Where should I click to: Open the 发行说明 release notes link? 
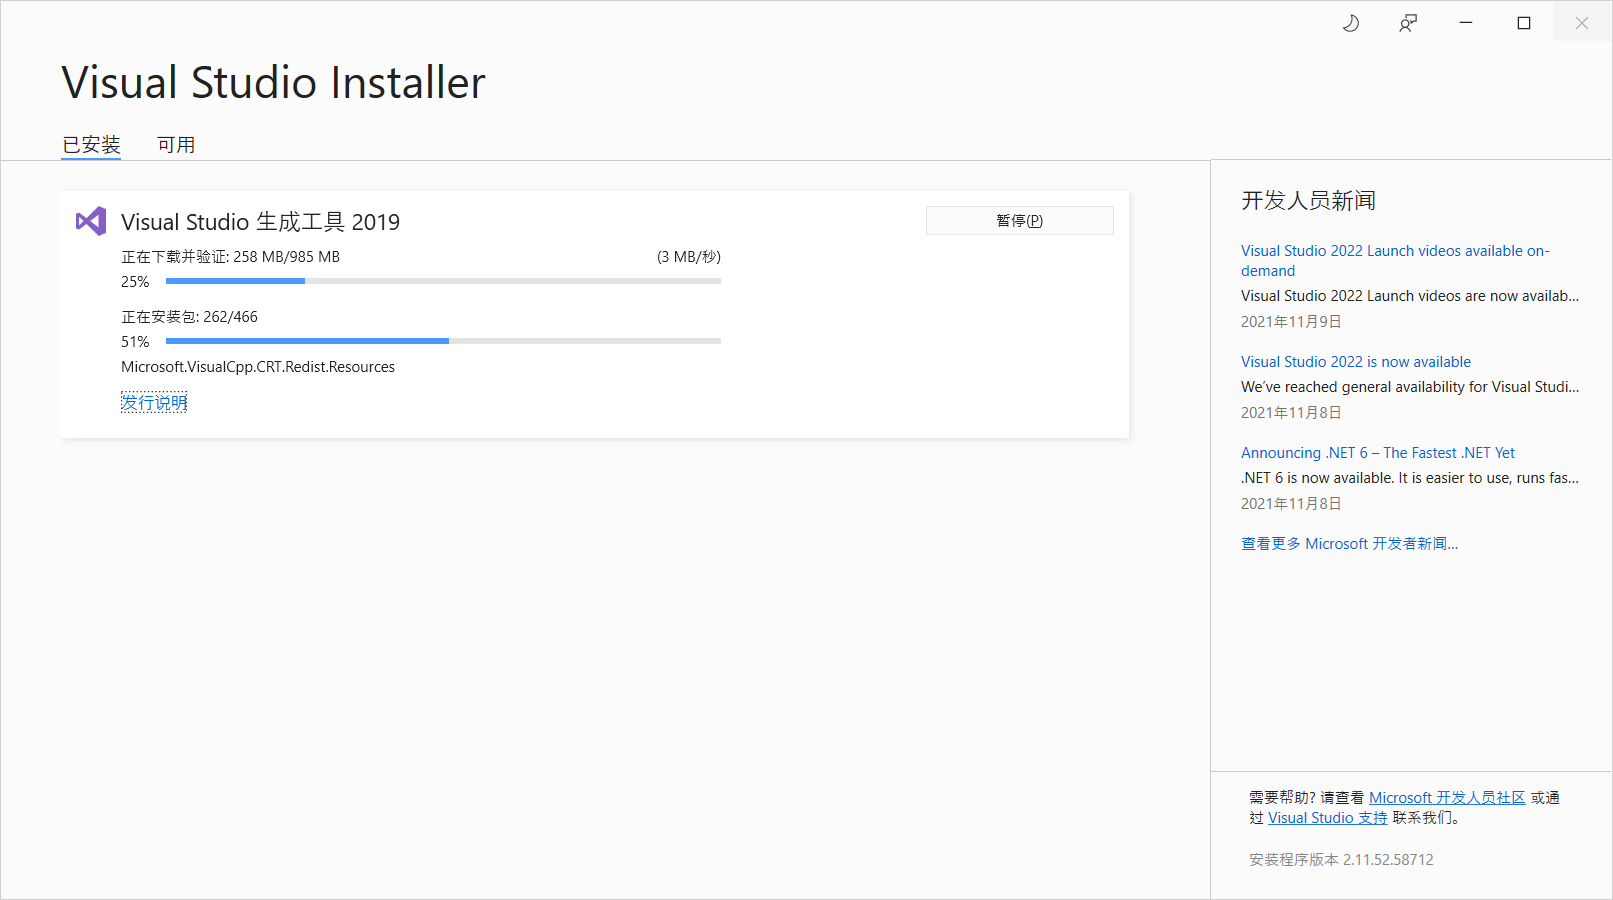coord(154,401)
